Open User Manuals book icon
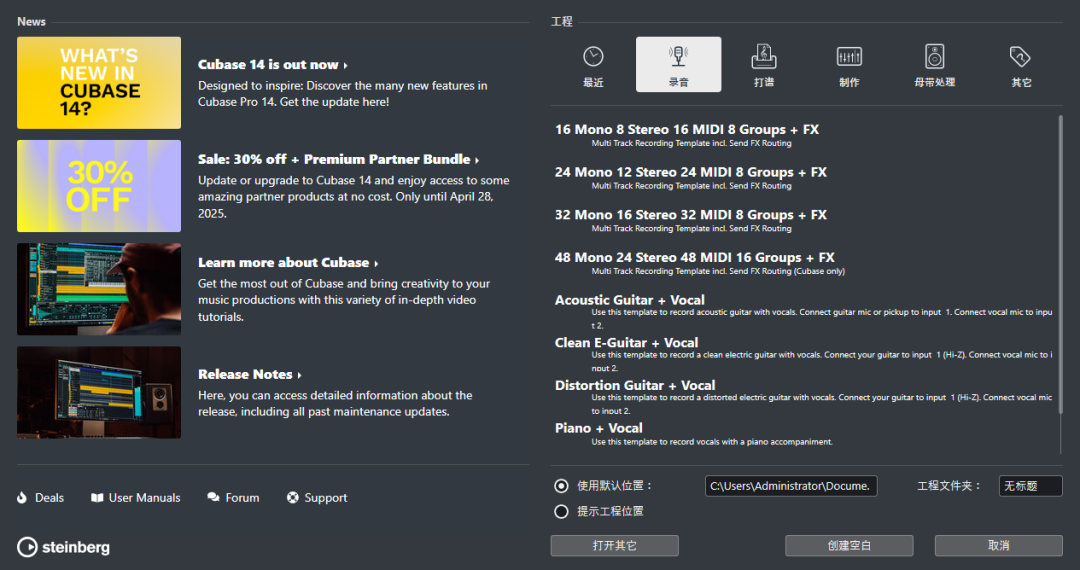Viewport: 1080px width, 570px height. (97, 498)
